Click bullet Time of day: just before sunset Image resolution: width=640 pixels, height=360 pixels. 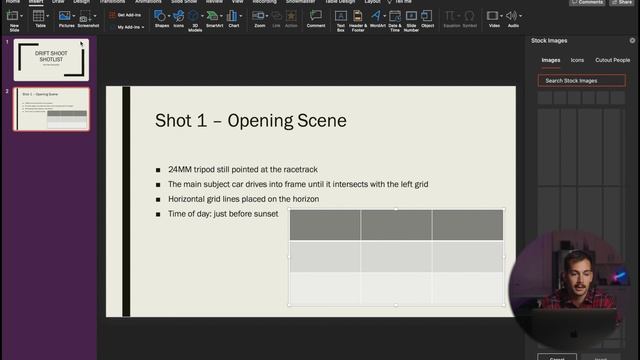[223, 213]
